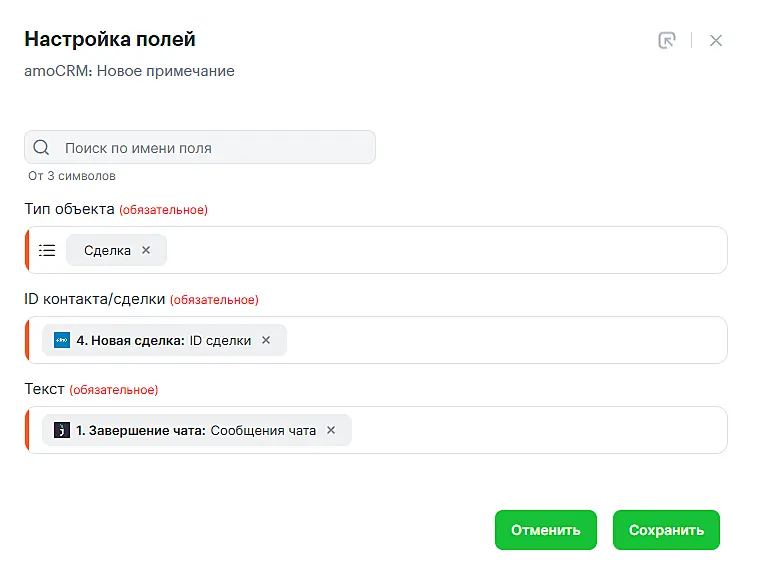Remove the Сообщения чата variable
The height and width of the screenshot is (574, 758).
(x=331, y=430)
